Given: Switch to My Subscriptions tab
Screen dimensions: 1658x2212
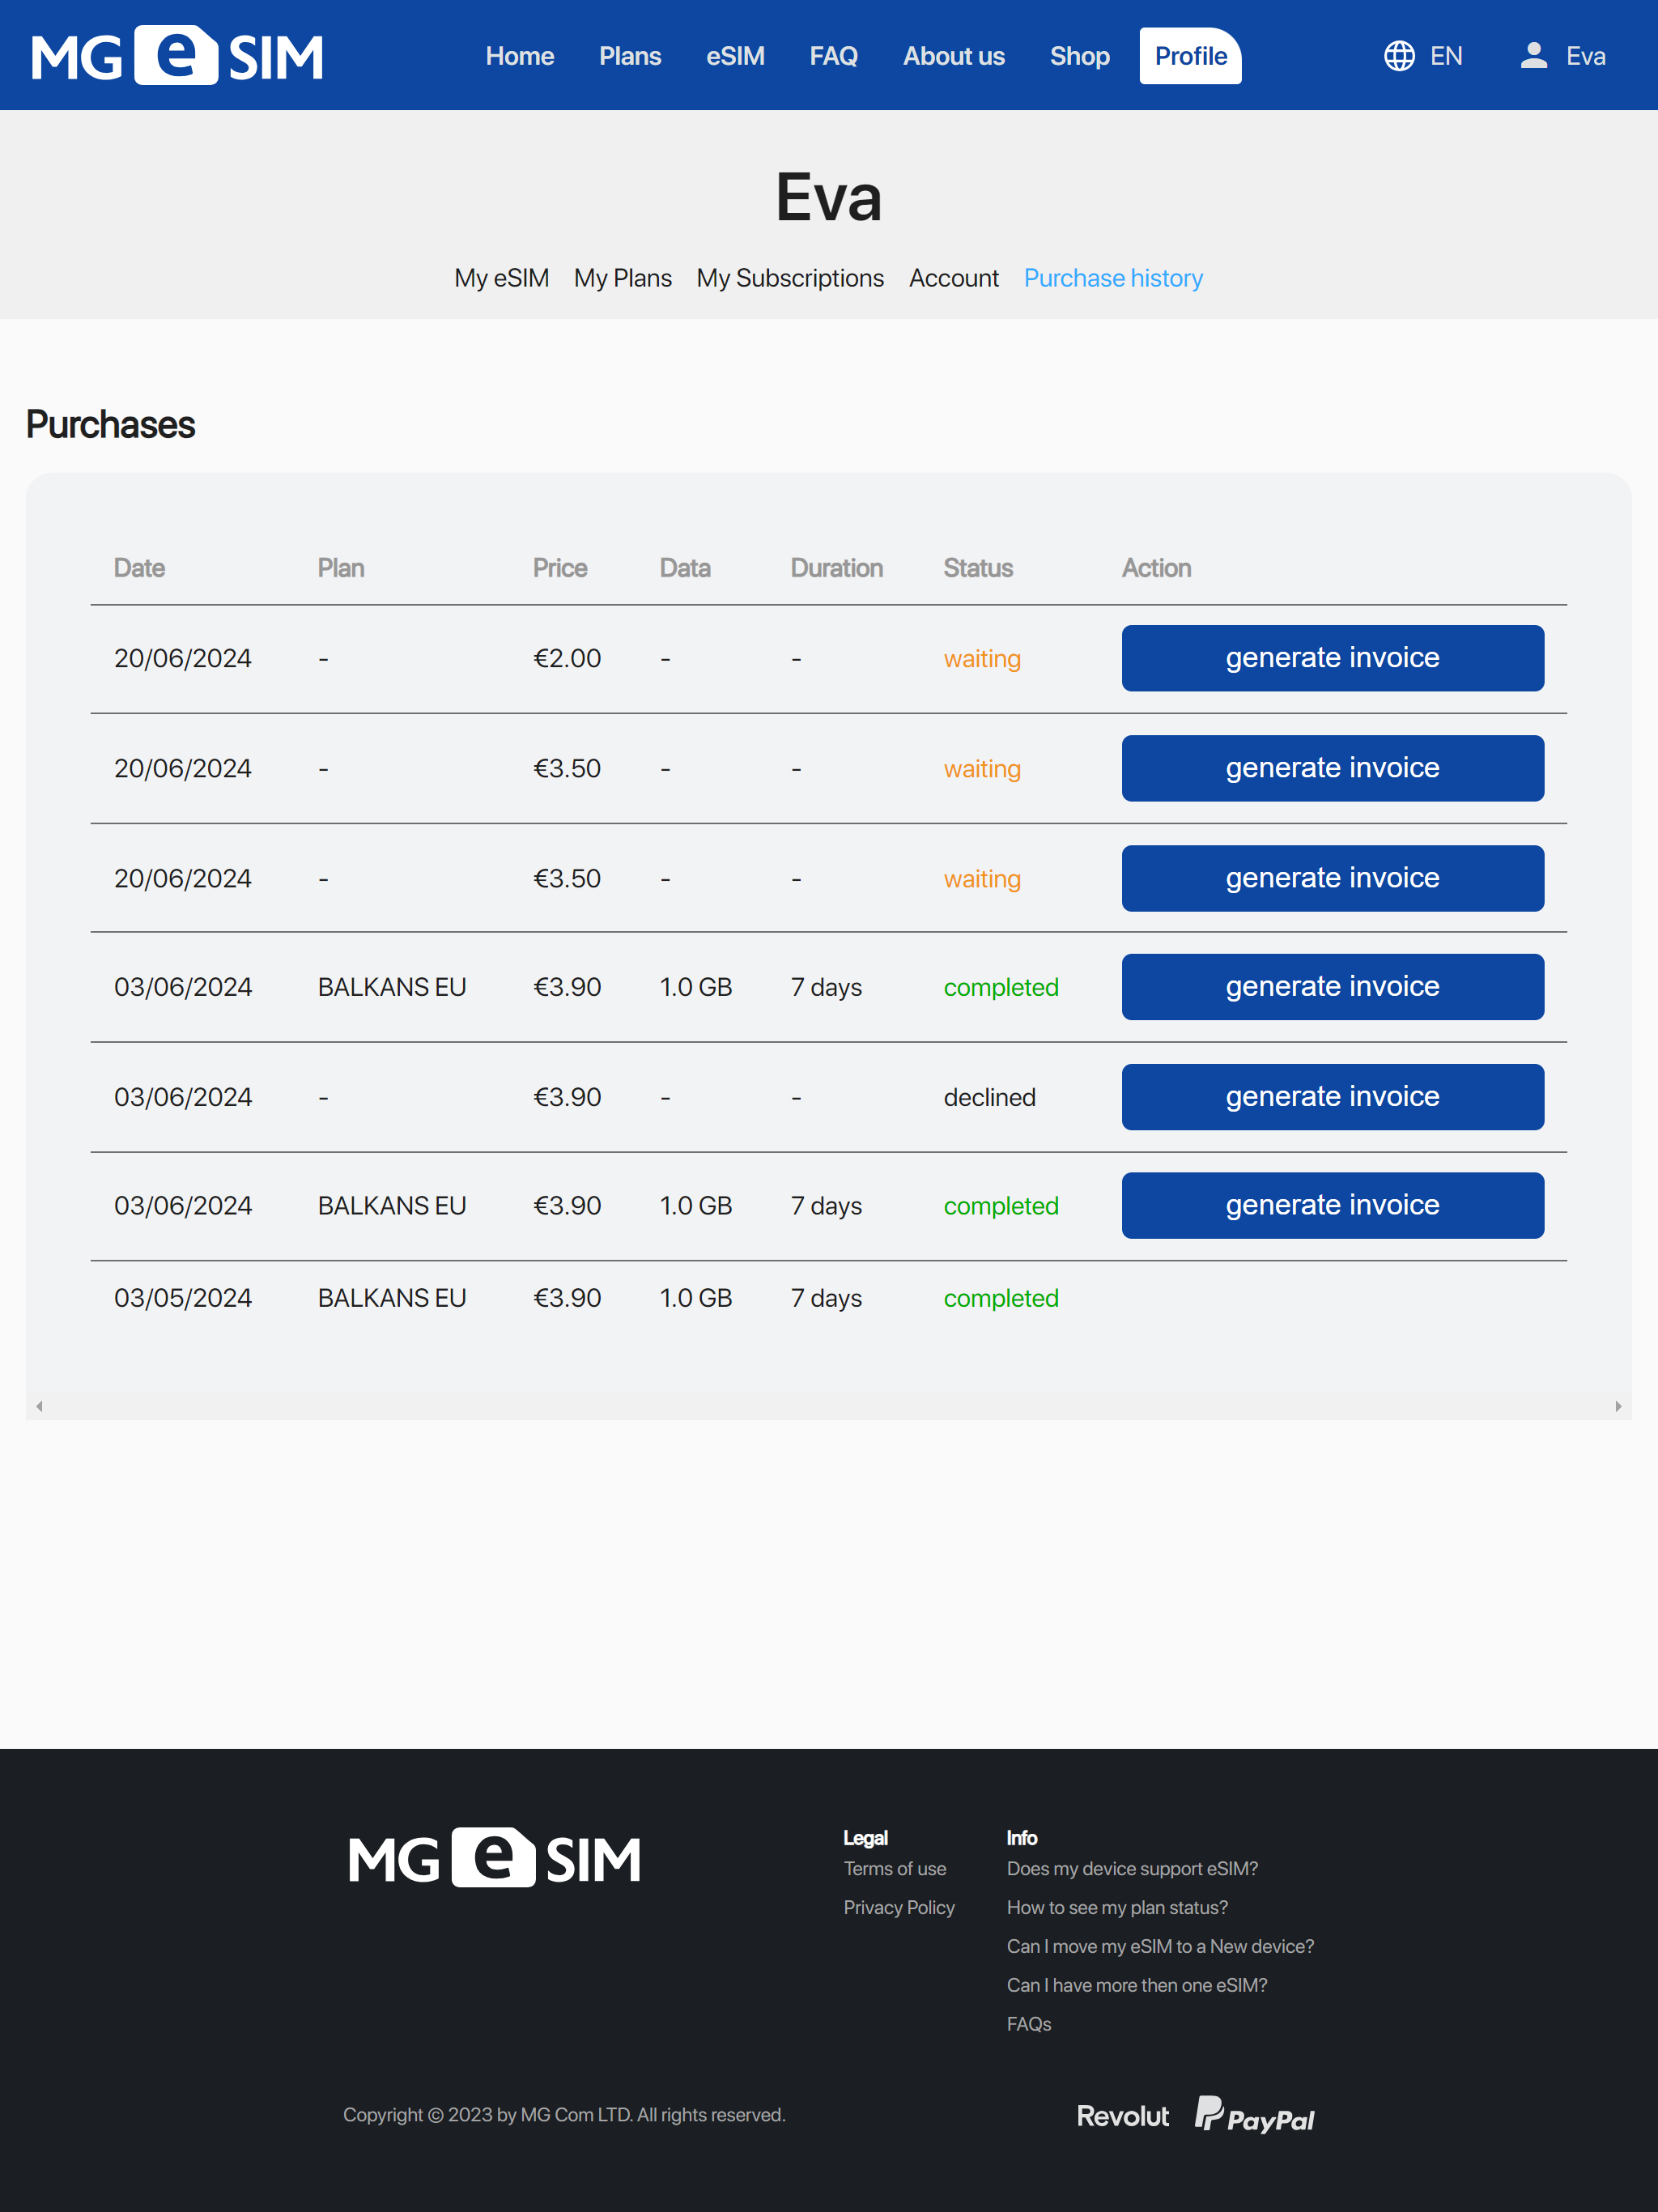Looking at the screenshot, I should click(790, 278).
